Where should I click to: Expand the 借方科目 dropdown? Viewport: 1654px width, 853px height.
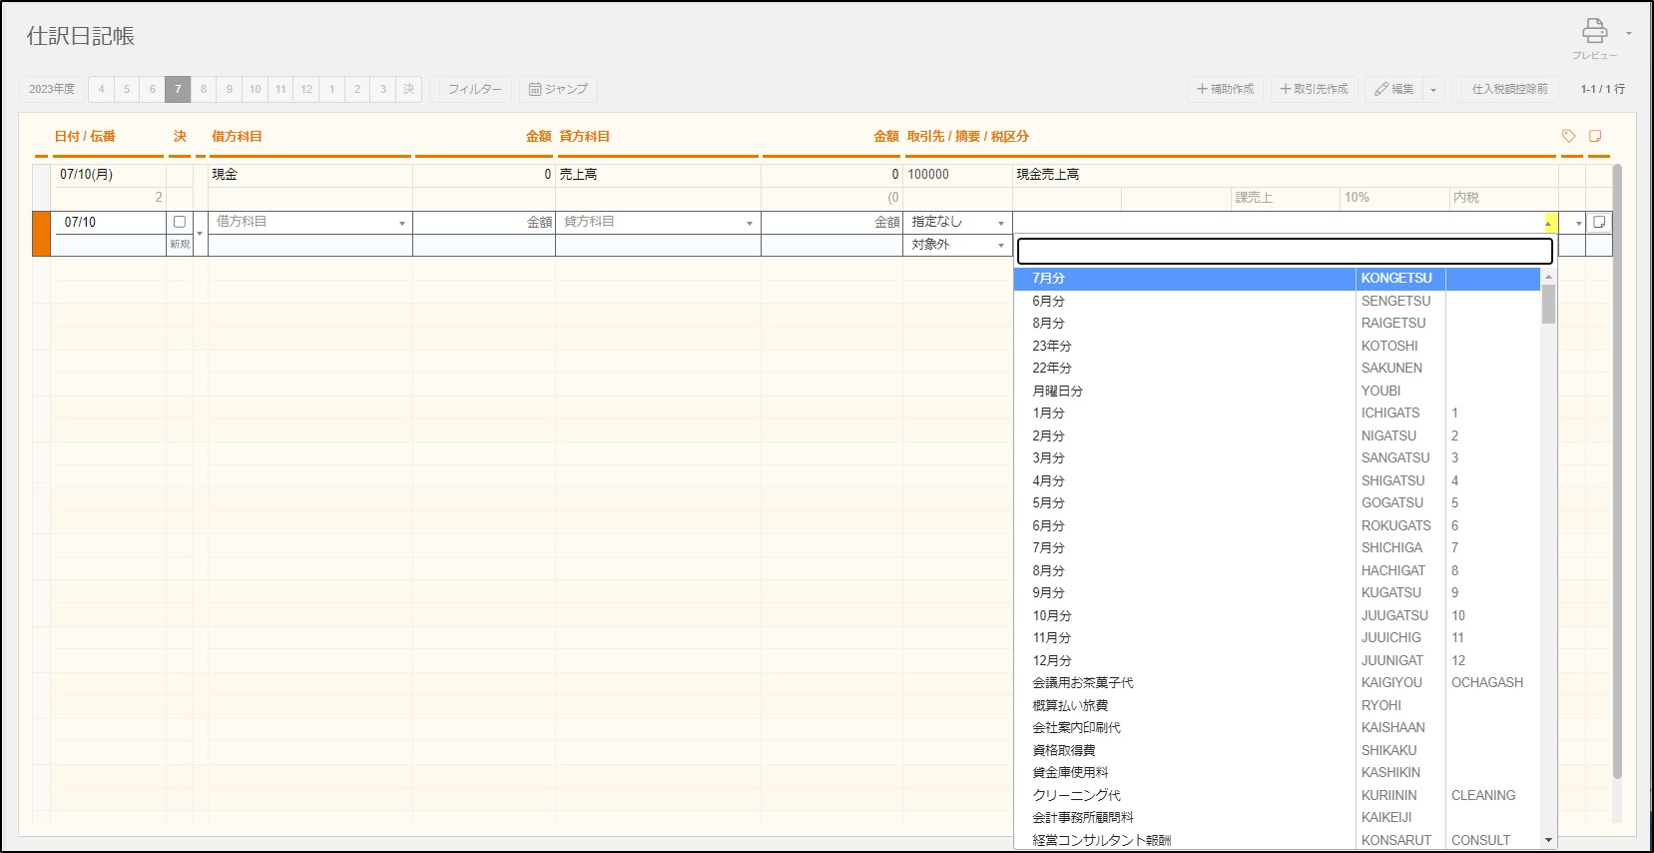click(x=402, y=223)
